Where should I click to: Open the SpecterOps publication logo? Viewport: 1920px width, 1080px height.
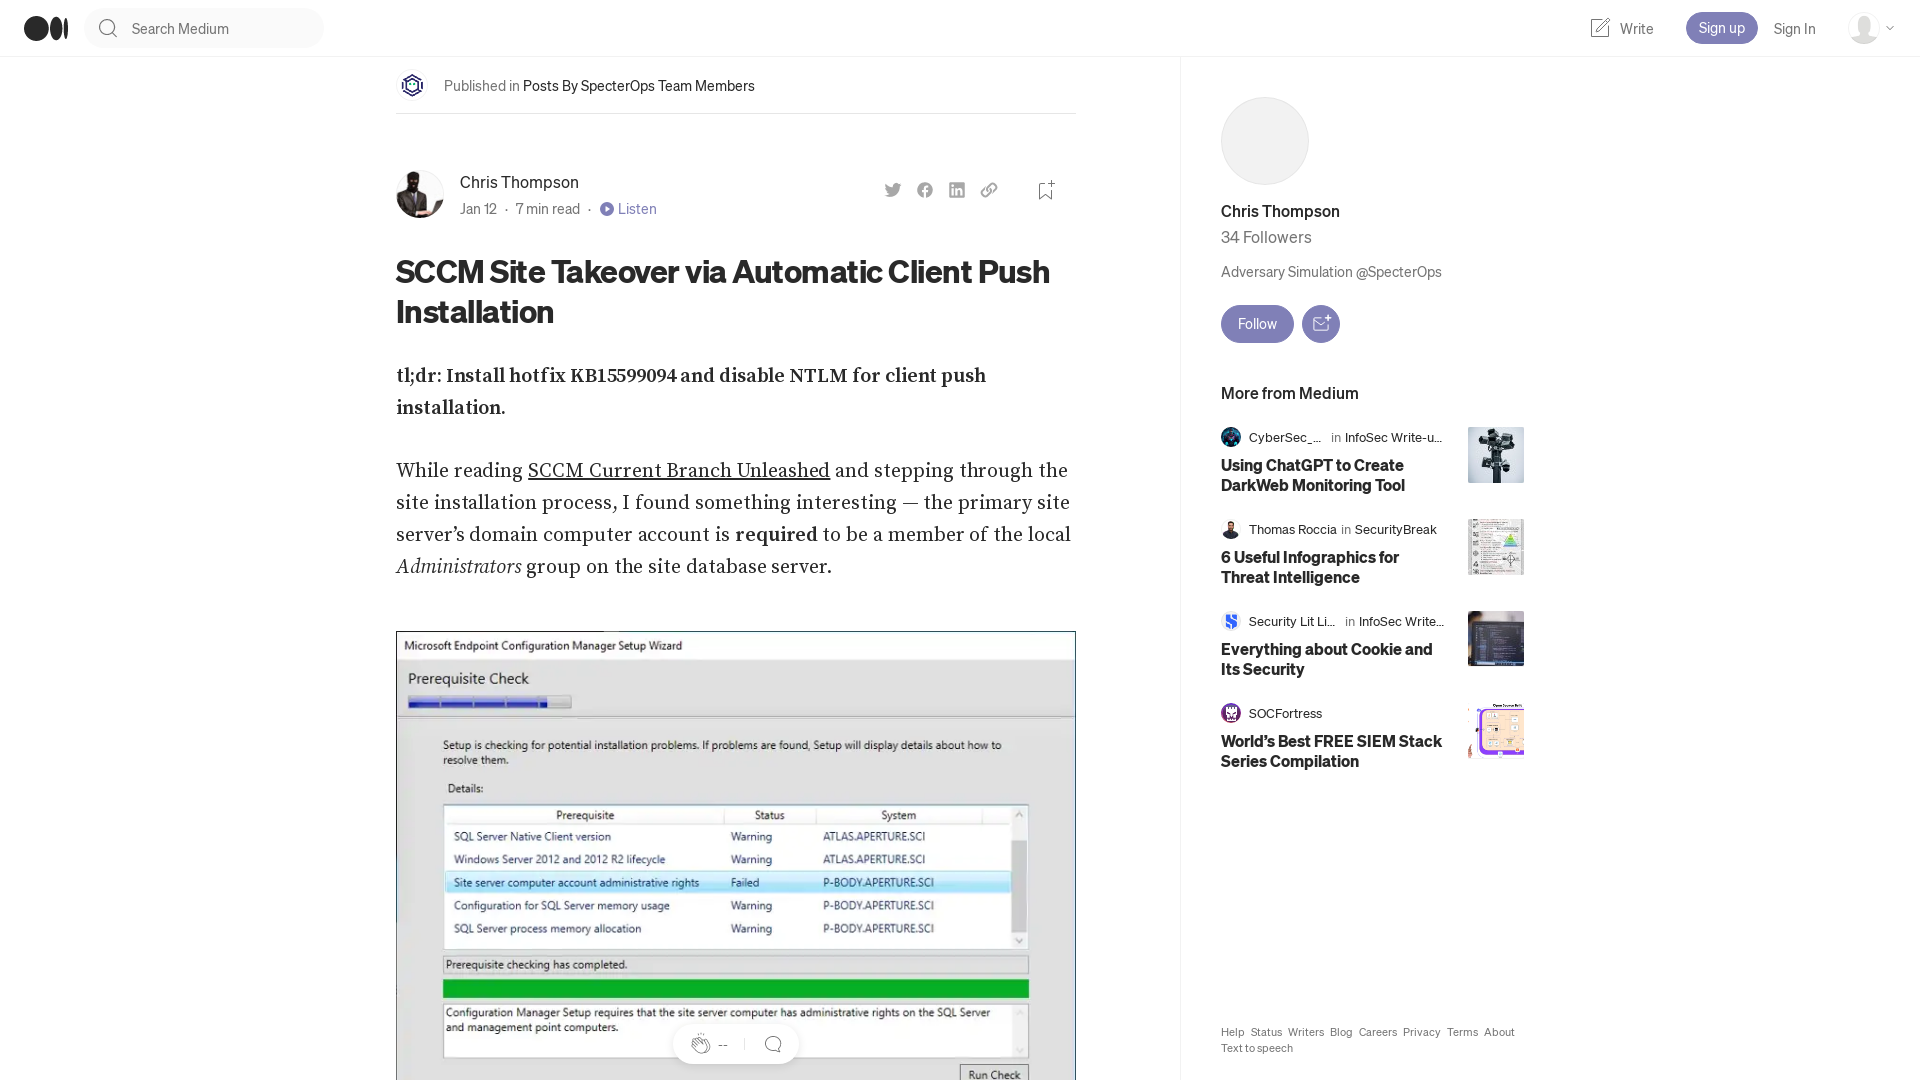pos(412,85)
